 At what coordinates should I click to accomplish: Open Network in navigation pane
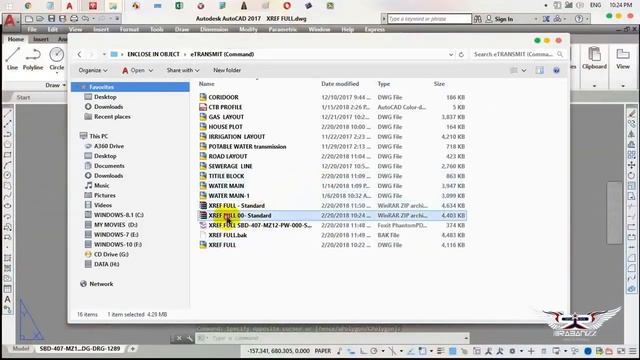click(101, 284)
